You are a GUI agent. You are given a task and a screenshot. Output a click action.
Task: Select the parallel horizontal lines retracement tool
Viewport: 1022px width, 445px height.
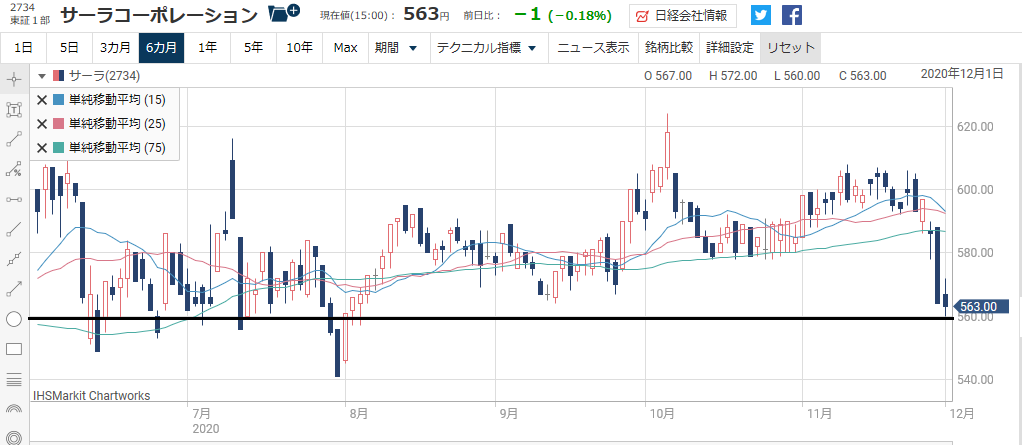14,379
